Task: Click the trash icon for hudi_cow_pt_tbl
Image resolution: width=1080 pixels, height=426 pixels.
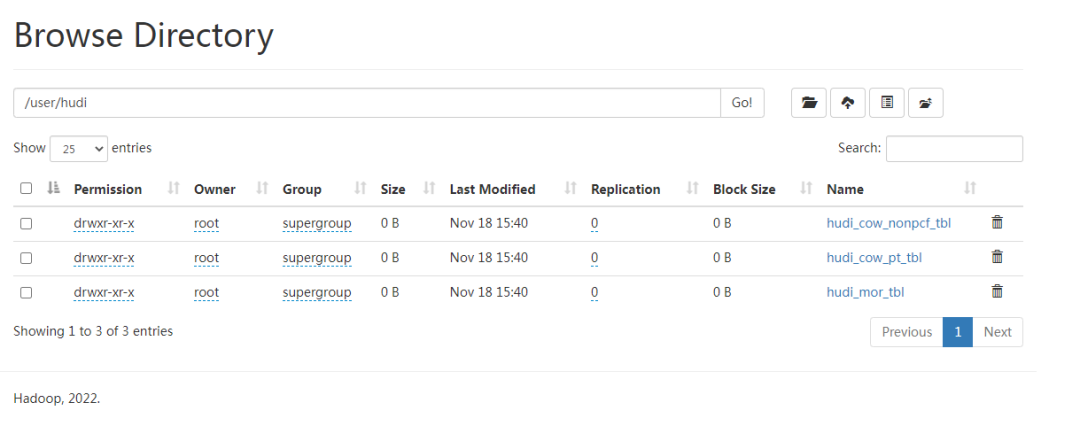Action: tap(997, 257)
